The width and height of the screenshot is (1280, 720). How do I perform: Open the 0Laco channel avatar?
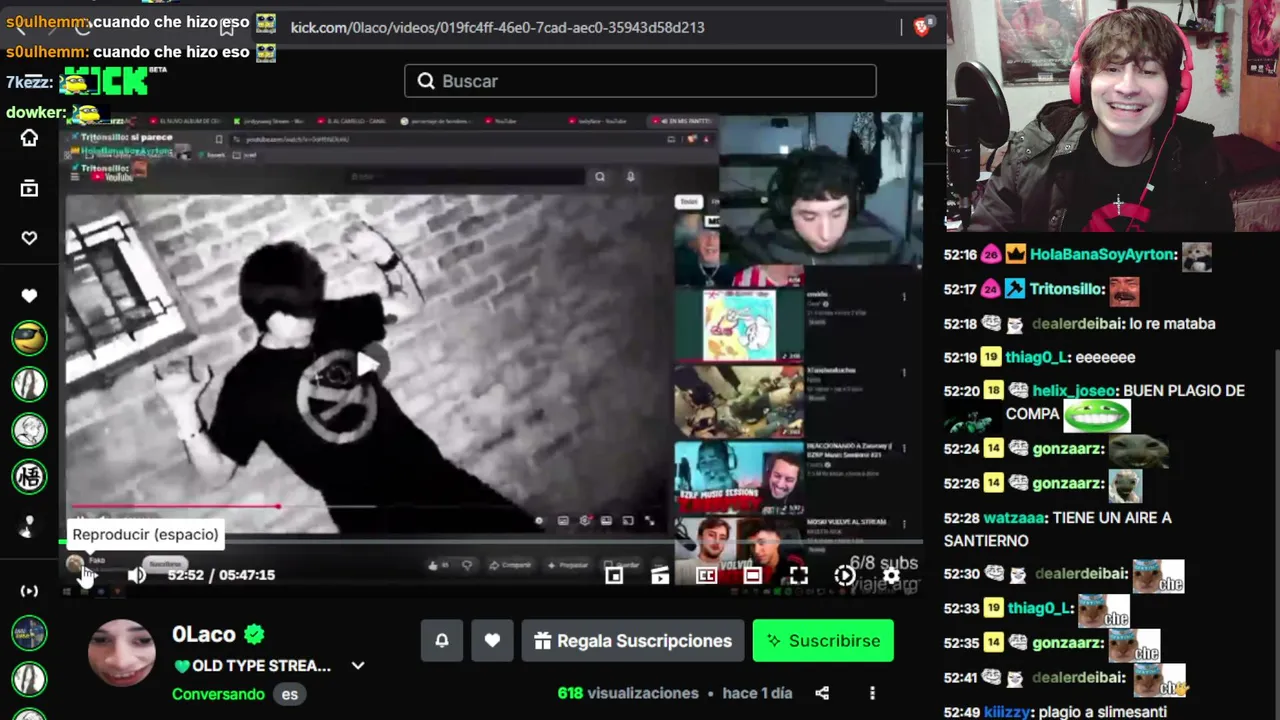[122, 653]
